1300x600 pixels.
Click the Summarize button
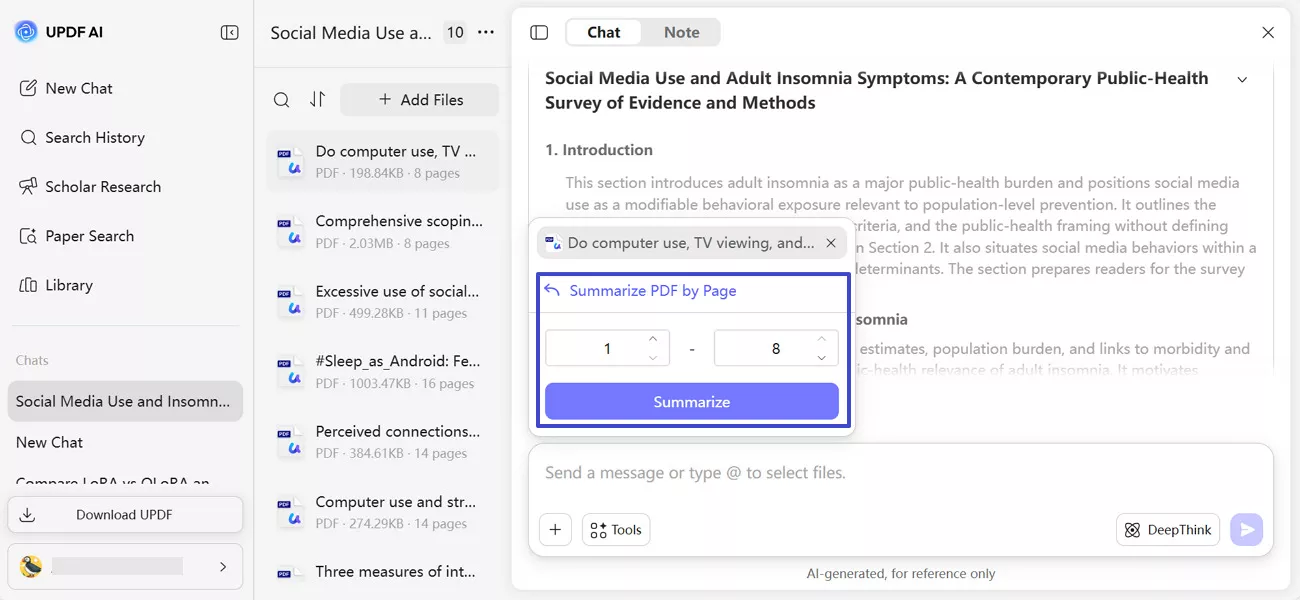point(691,402)
